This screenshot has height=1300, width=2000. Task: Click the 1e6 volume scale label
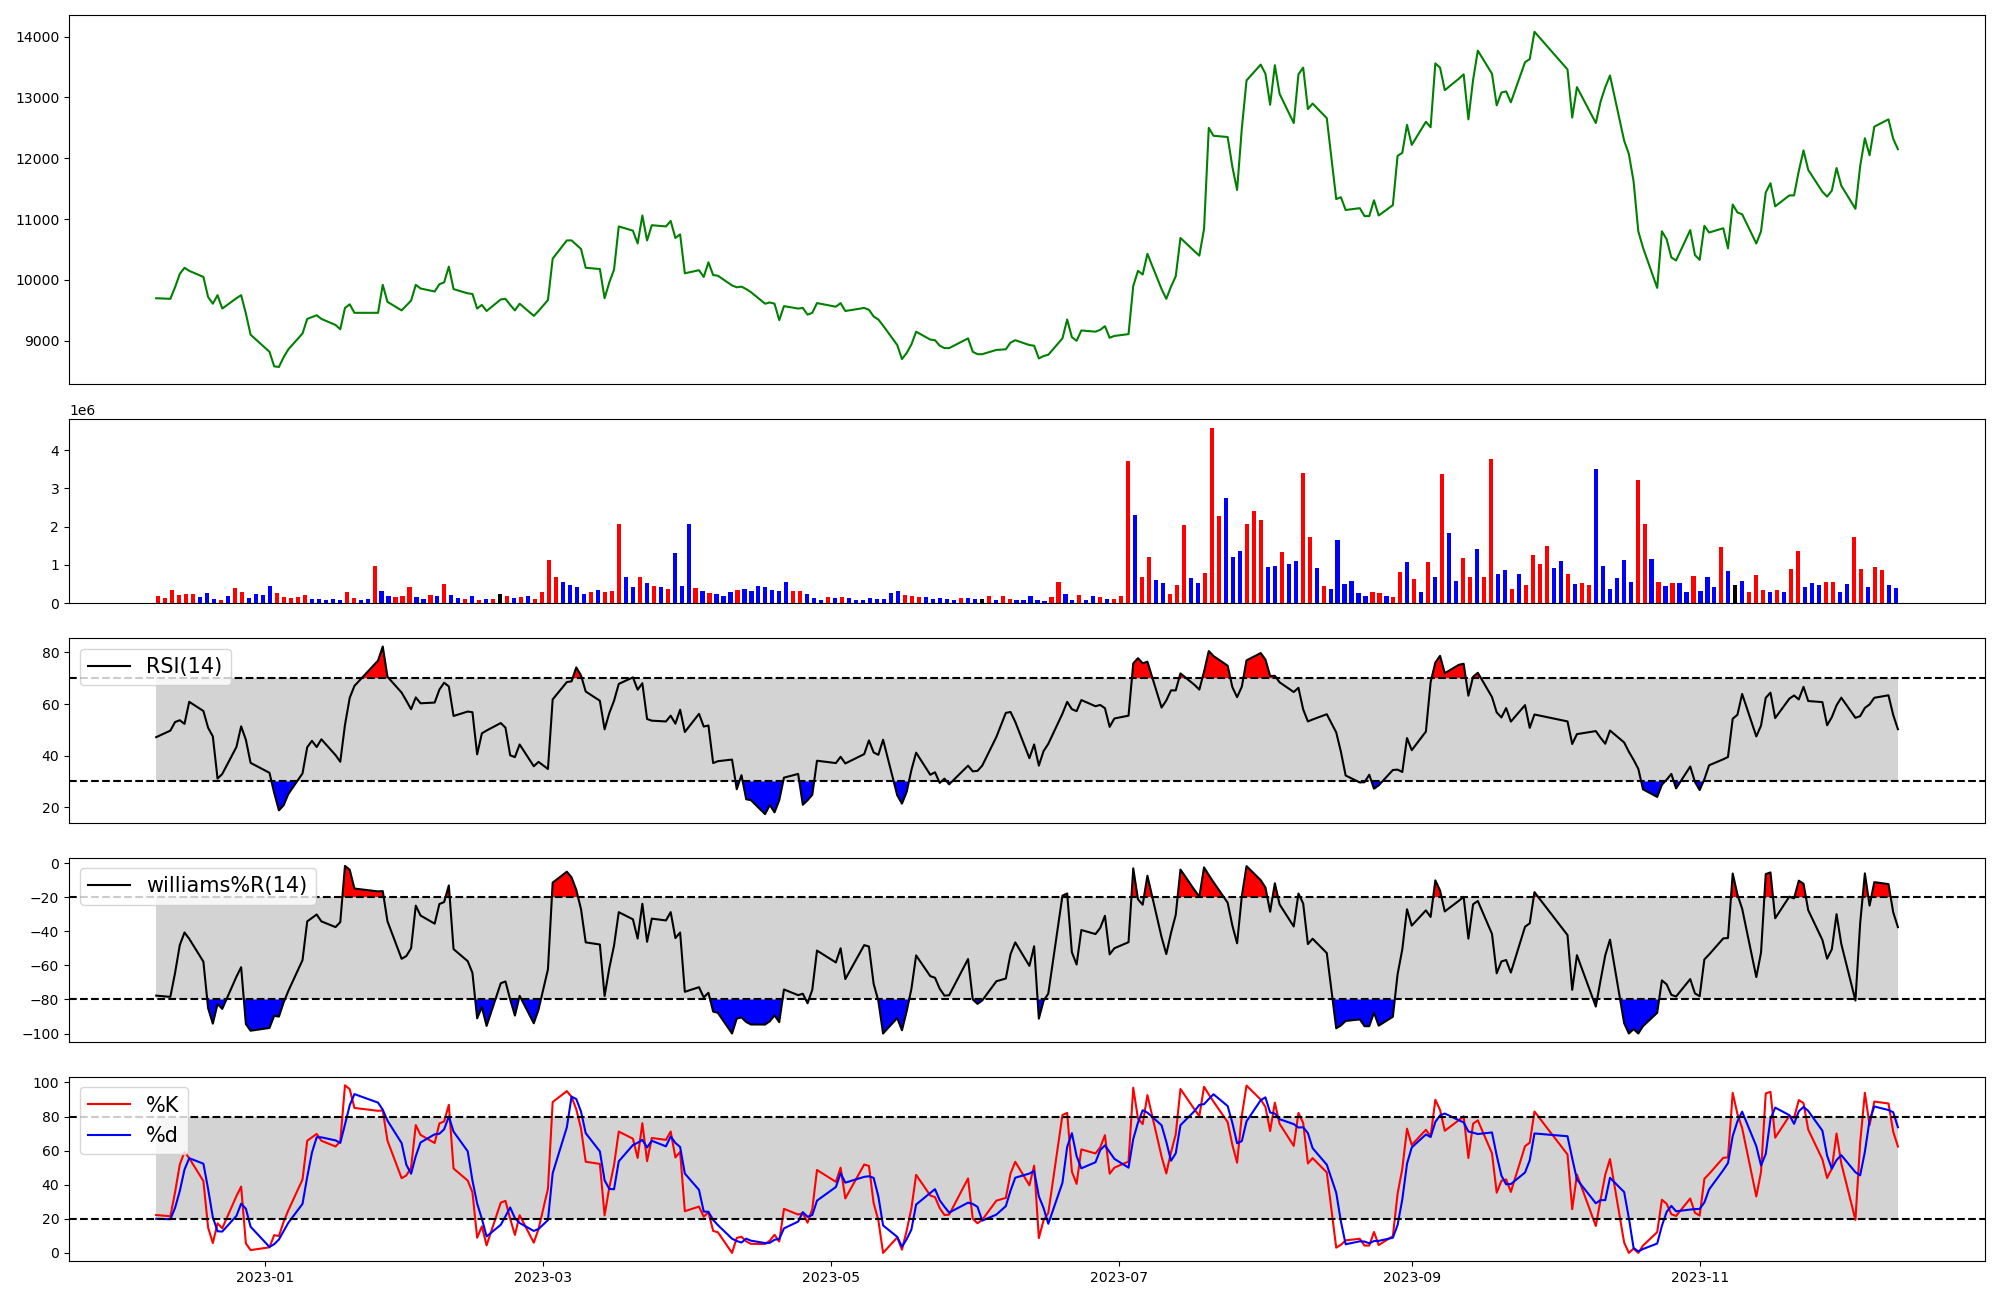[82, 410]
